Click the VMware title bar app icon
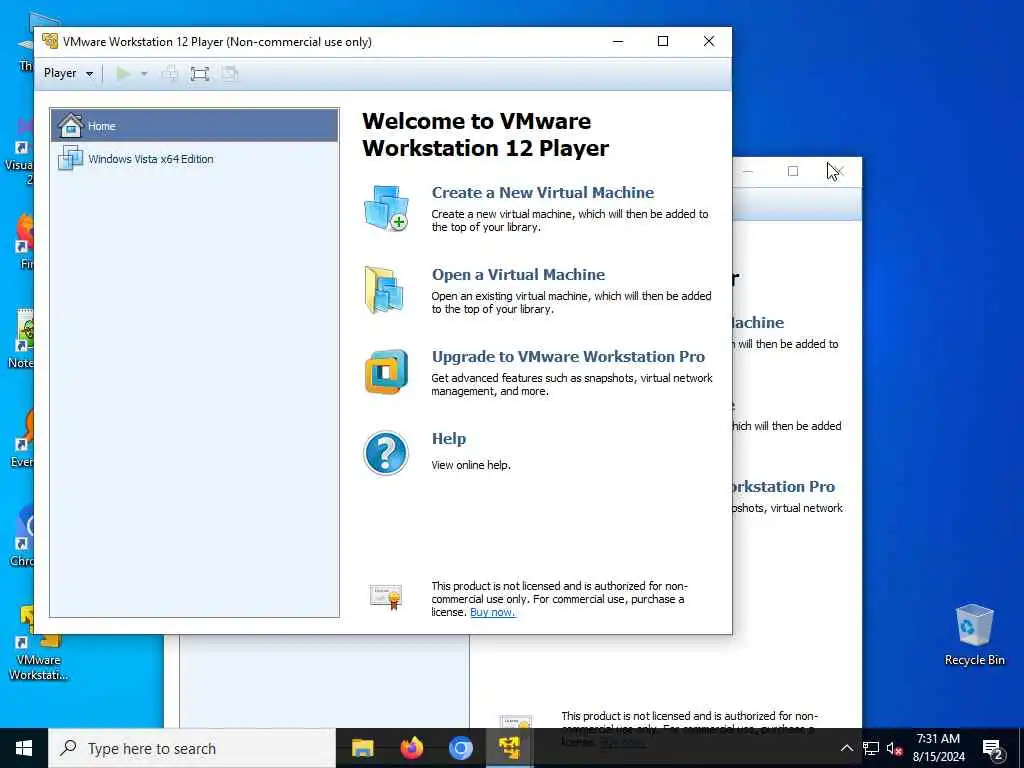Viewport: 1024px width, 768px height. 50,41
